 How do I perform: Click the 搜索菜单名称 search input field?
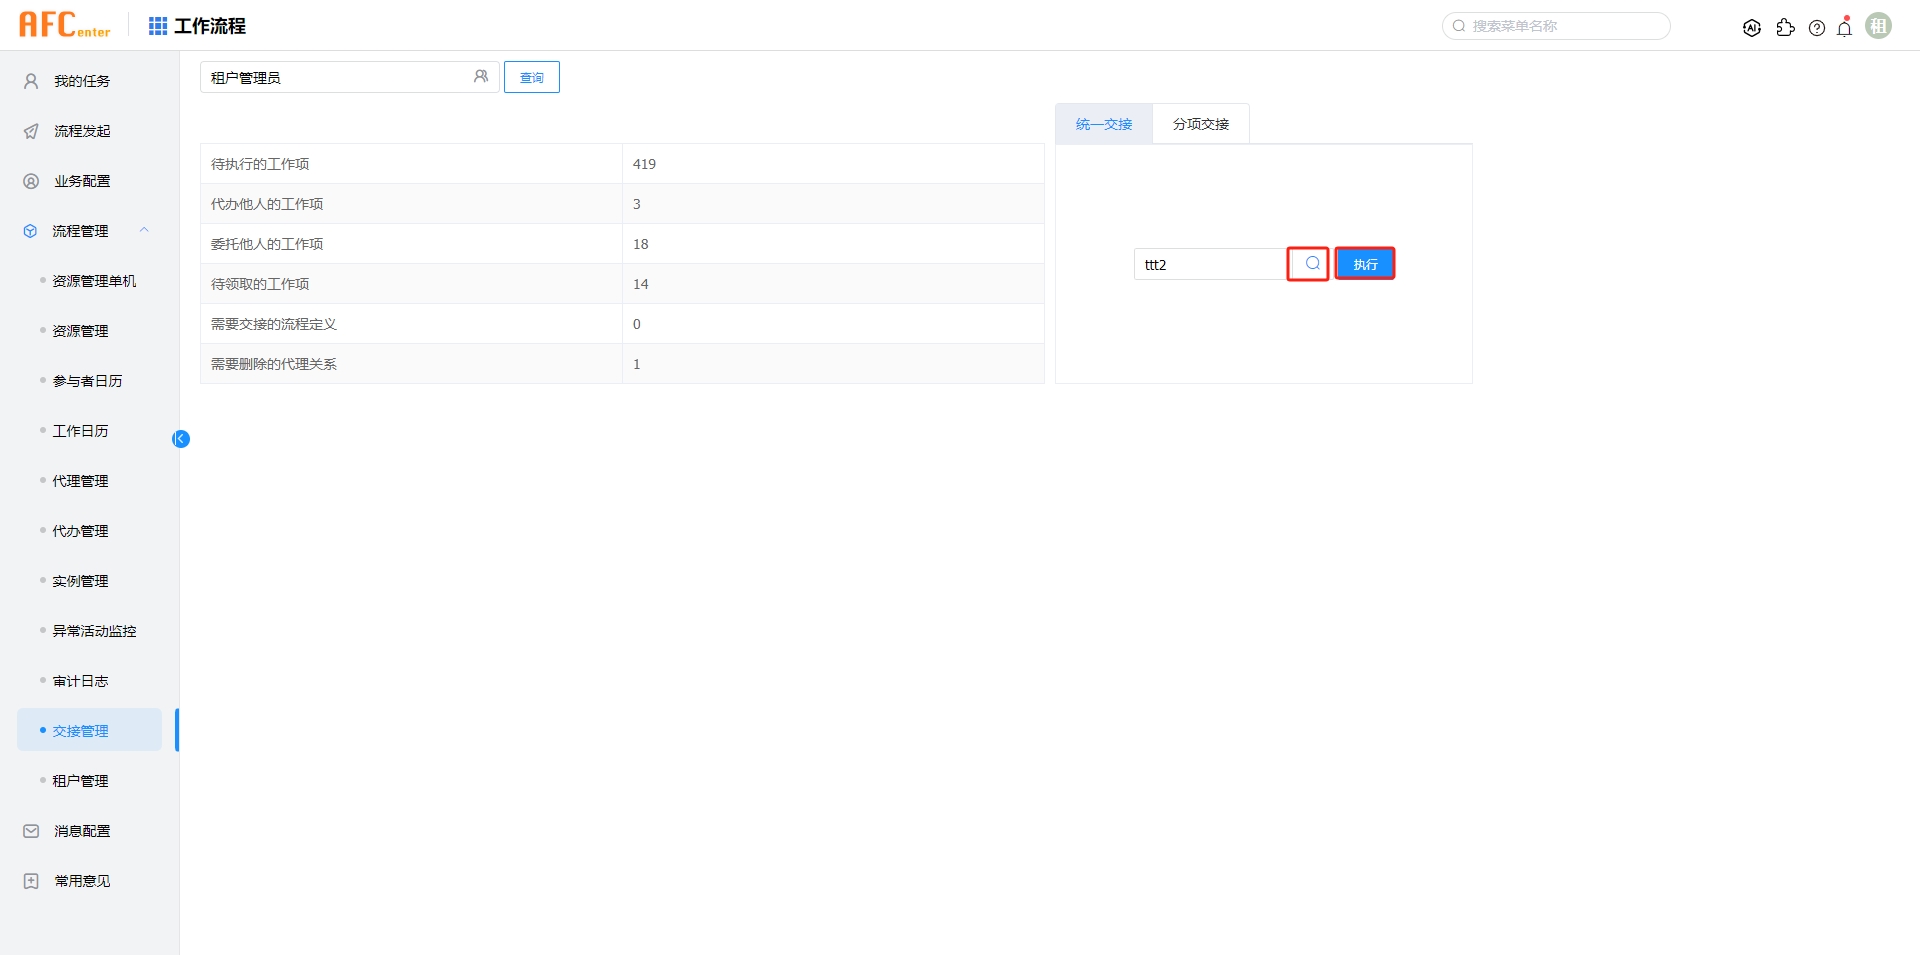pyautogui.click(x=1555, y=26)
